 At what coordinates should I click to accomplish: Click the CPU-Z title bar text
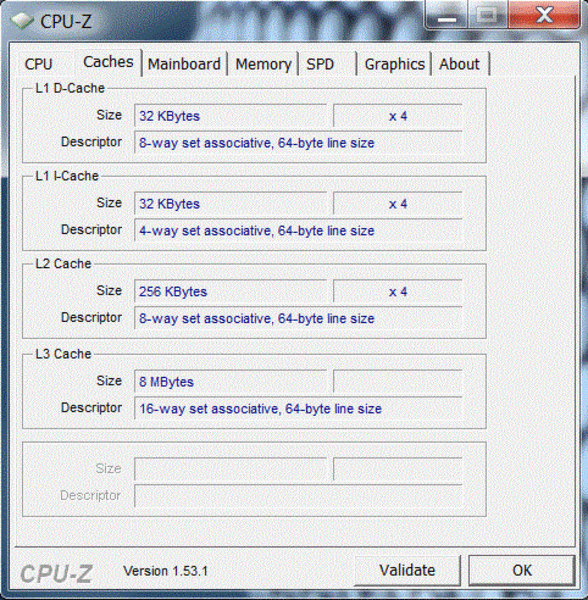pyautogui.click(x=66, y=21)
